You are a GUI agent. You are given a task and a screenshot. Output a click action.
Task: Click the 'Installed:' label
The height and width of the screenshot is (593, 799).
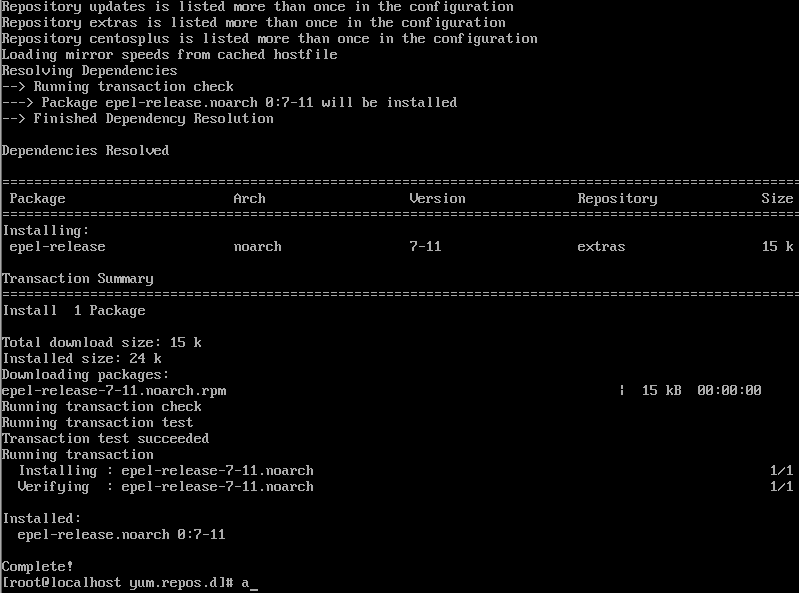point(42,519)
